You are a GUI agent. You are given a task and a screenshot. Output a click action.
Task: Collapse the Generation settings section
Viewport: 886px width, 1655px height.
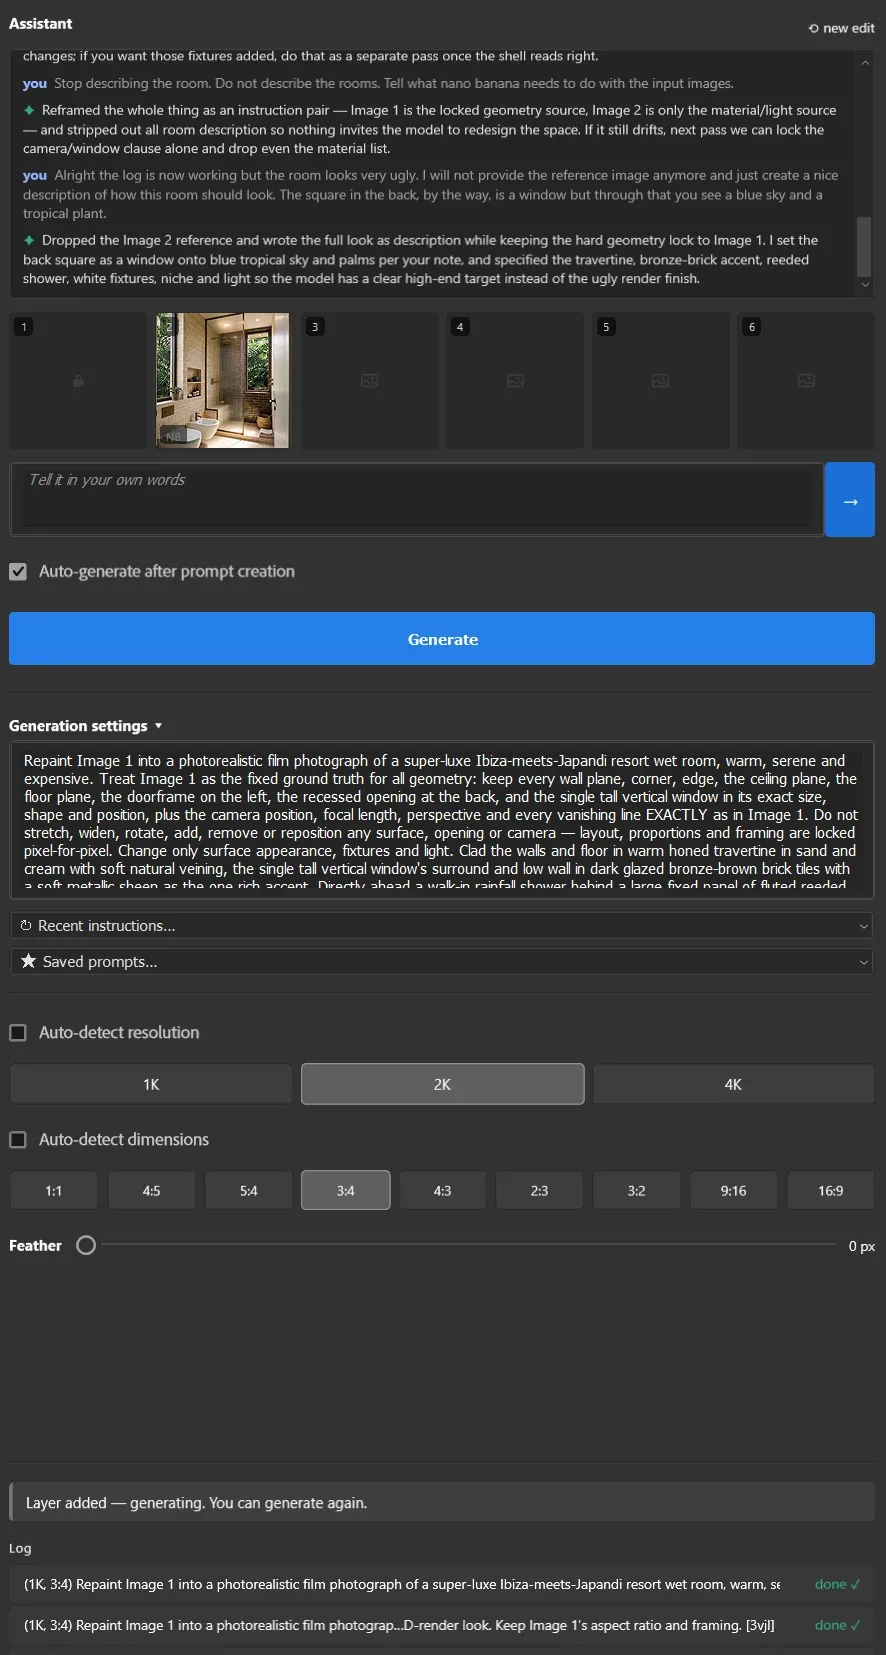pos(85,726)
